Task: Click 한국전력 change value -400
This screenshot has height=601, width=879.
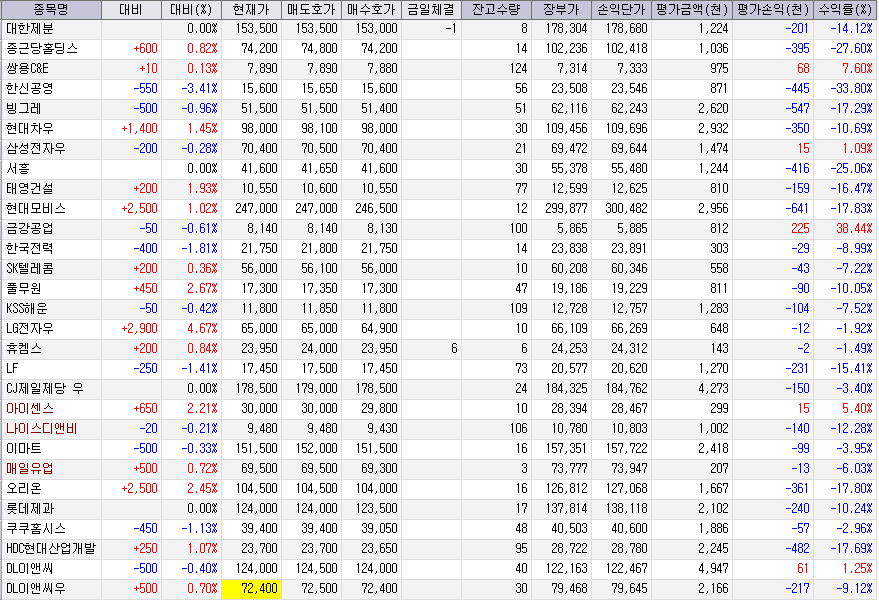Action: [x=145, y=248]
